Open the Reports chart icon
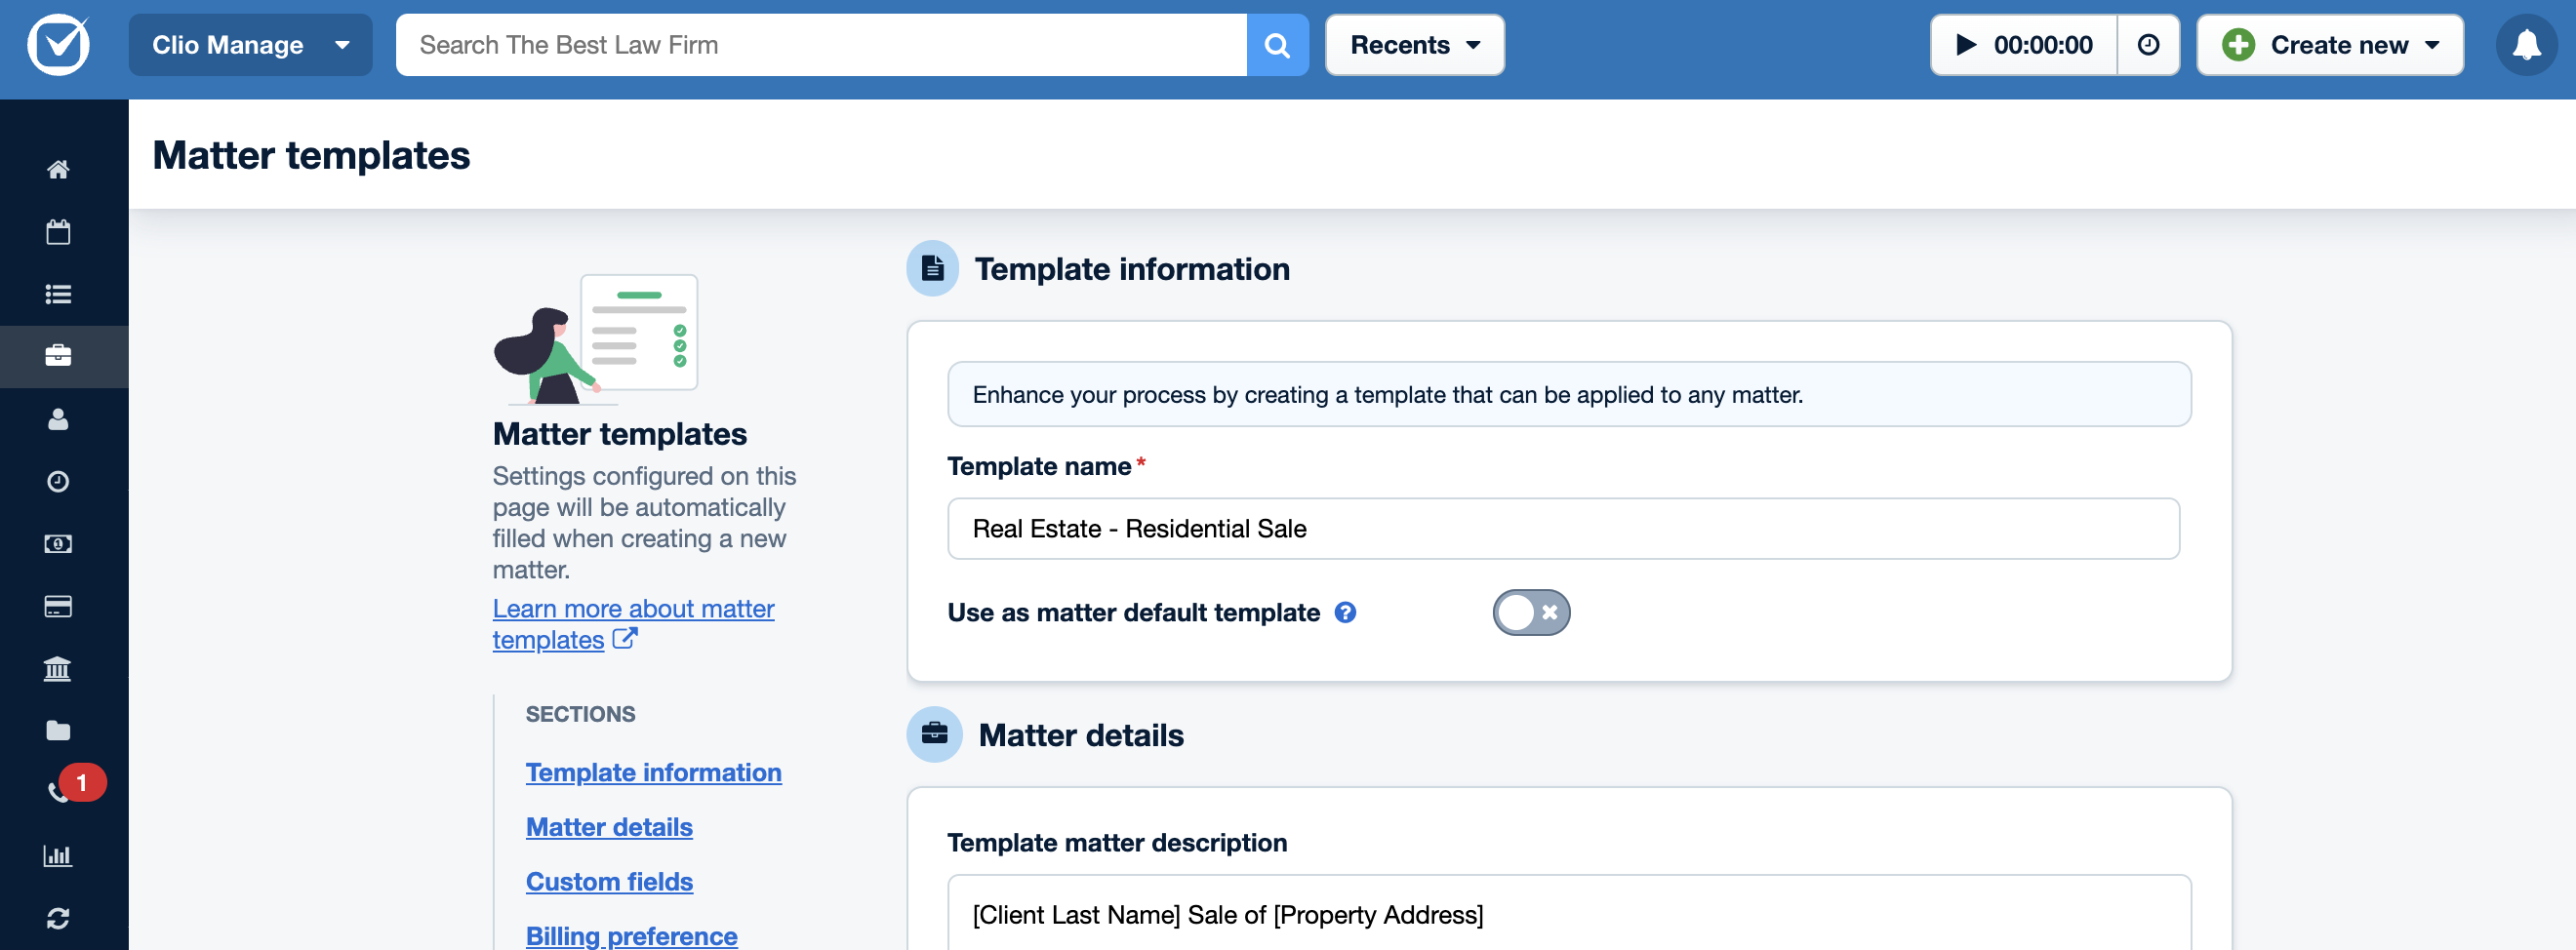This screenshot has width=2576, height=950. [58, 855]
